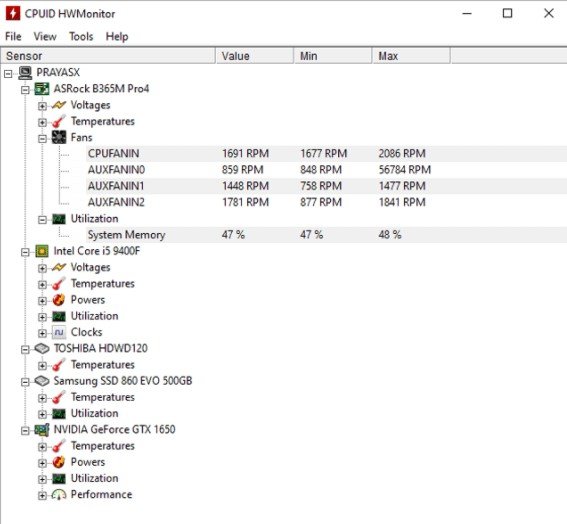
Task: Click the Max column header
Action: (412, 56)
